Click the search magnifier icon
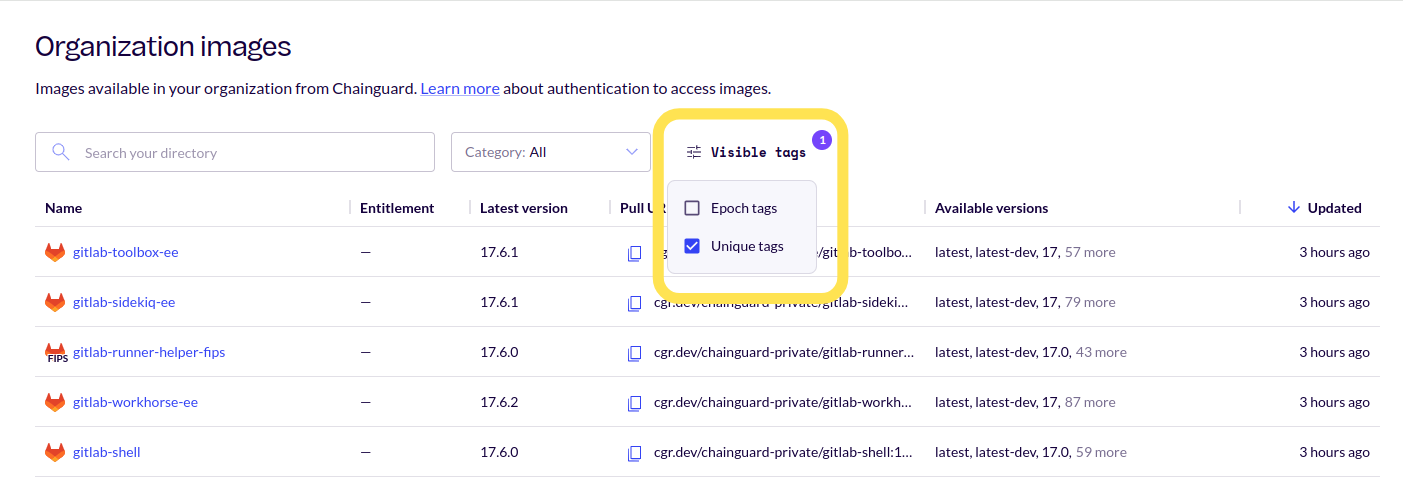Viewport: 1403px width, 488px height. click(x=61, y=152)
